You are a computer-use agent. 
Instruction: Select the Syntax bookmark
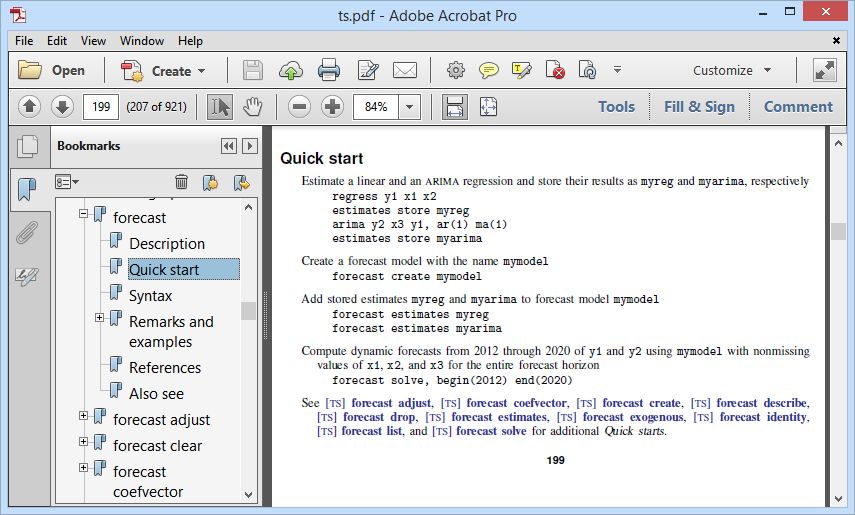point(150,296)
